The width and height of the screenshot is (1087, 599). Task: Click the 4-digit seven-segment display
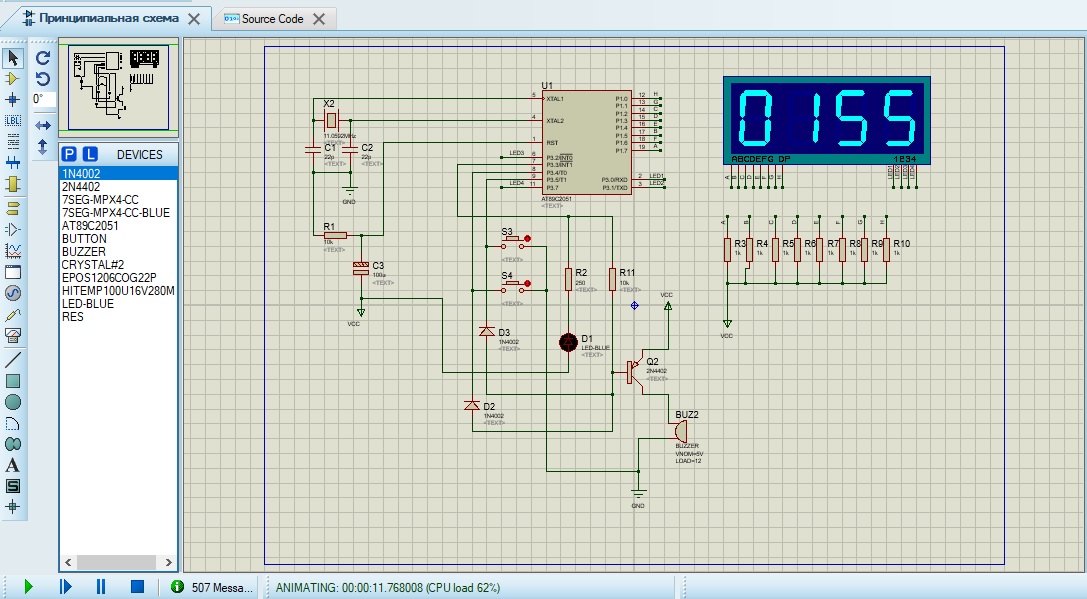click(x=826, y=120)
